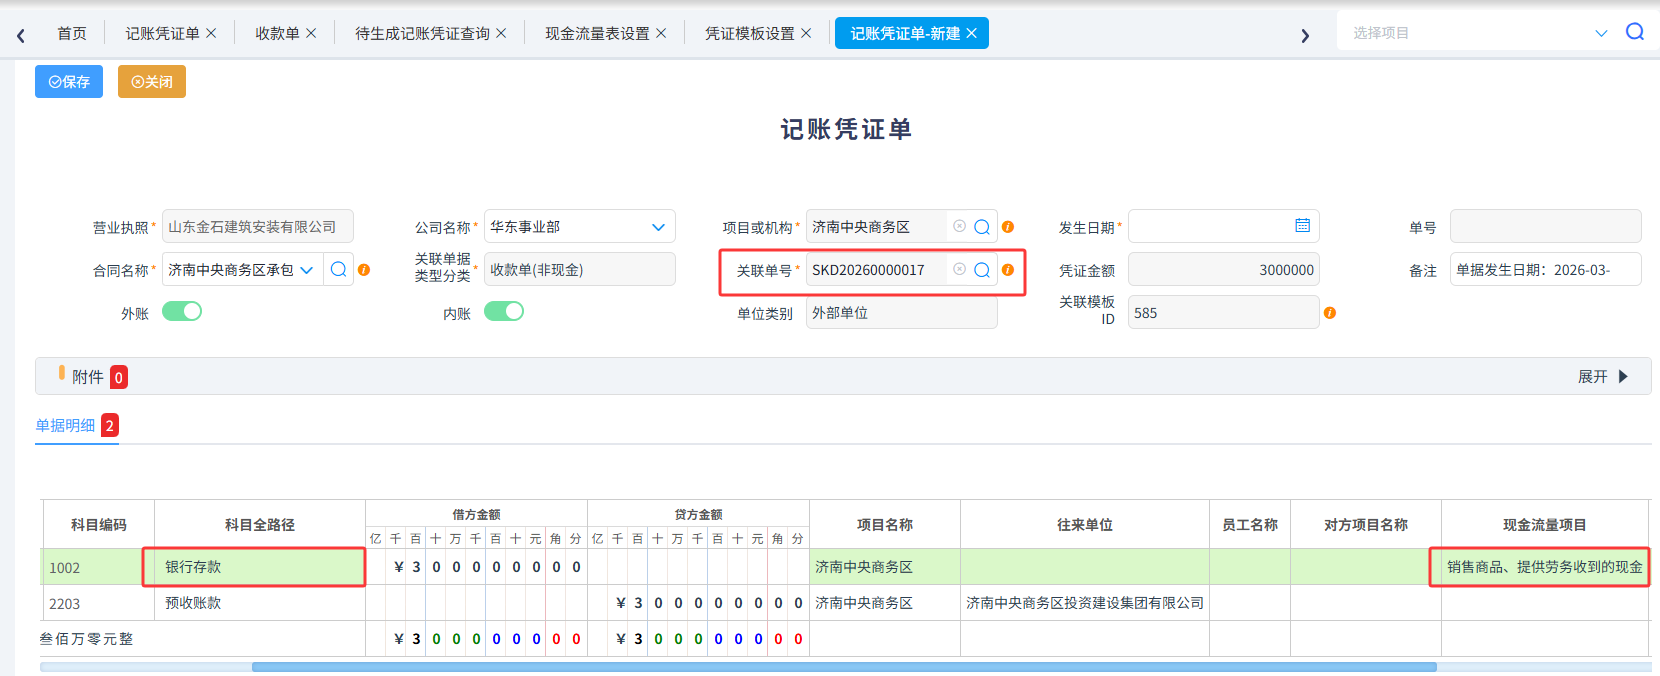Switch to the 待生成记账凭证查询 tab

(422, 33)
